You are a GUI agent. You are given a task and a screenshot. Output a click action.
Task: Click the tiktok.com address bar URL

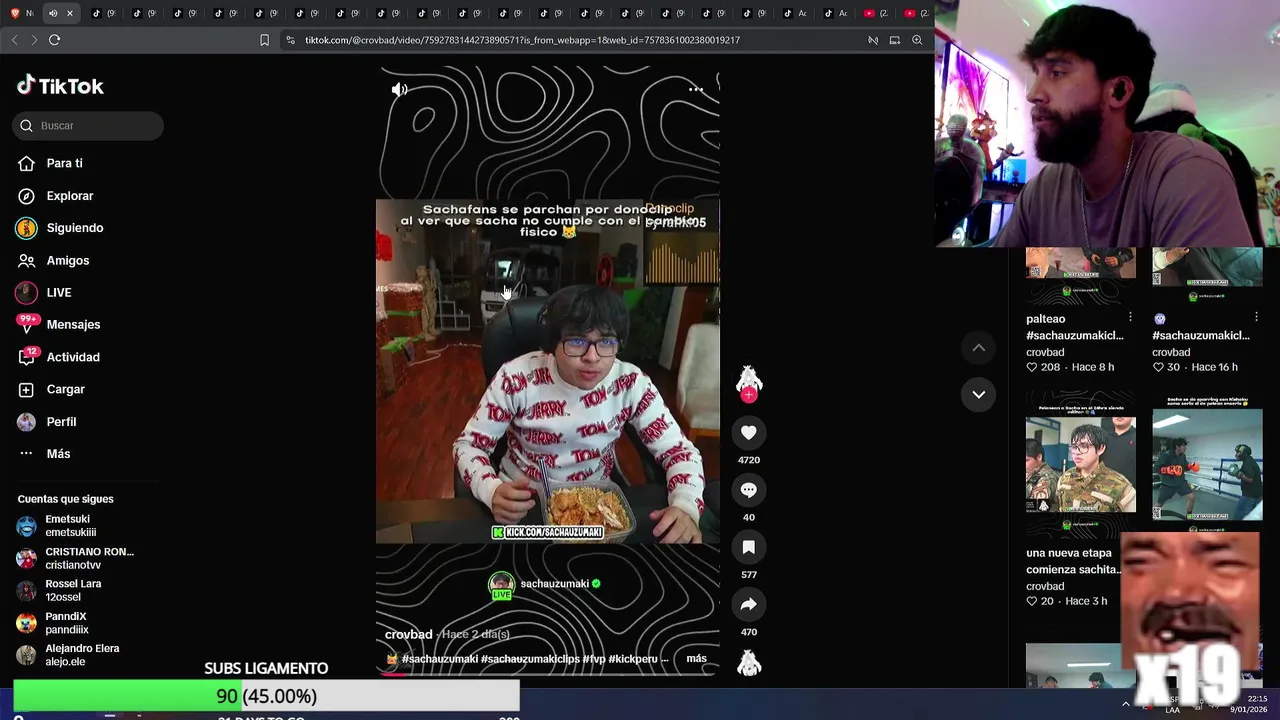522,40
